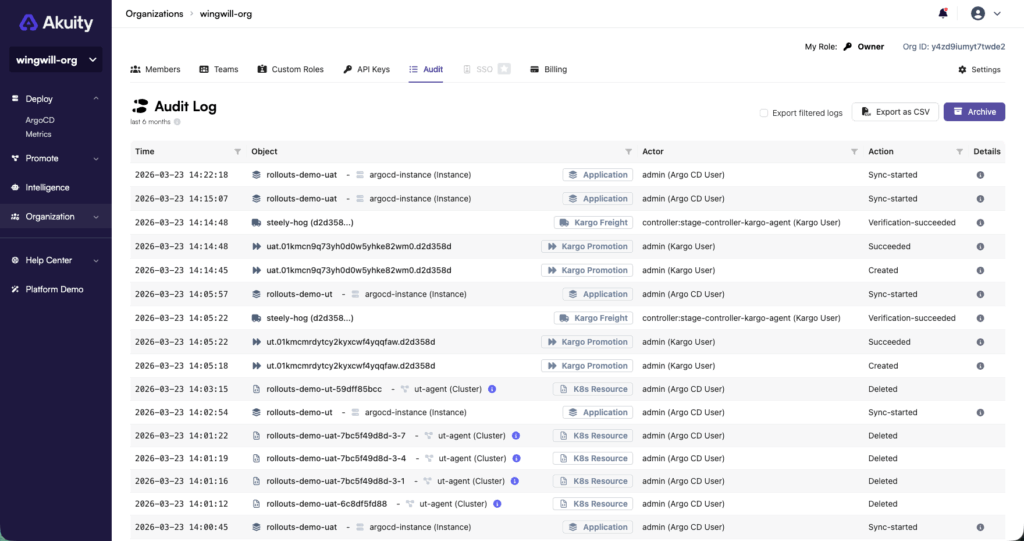1024x541 pixels.
Task: Click info icon next to rollouts-demo-ut-59dff85bcc
Action: (x=492, y=389)
